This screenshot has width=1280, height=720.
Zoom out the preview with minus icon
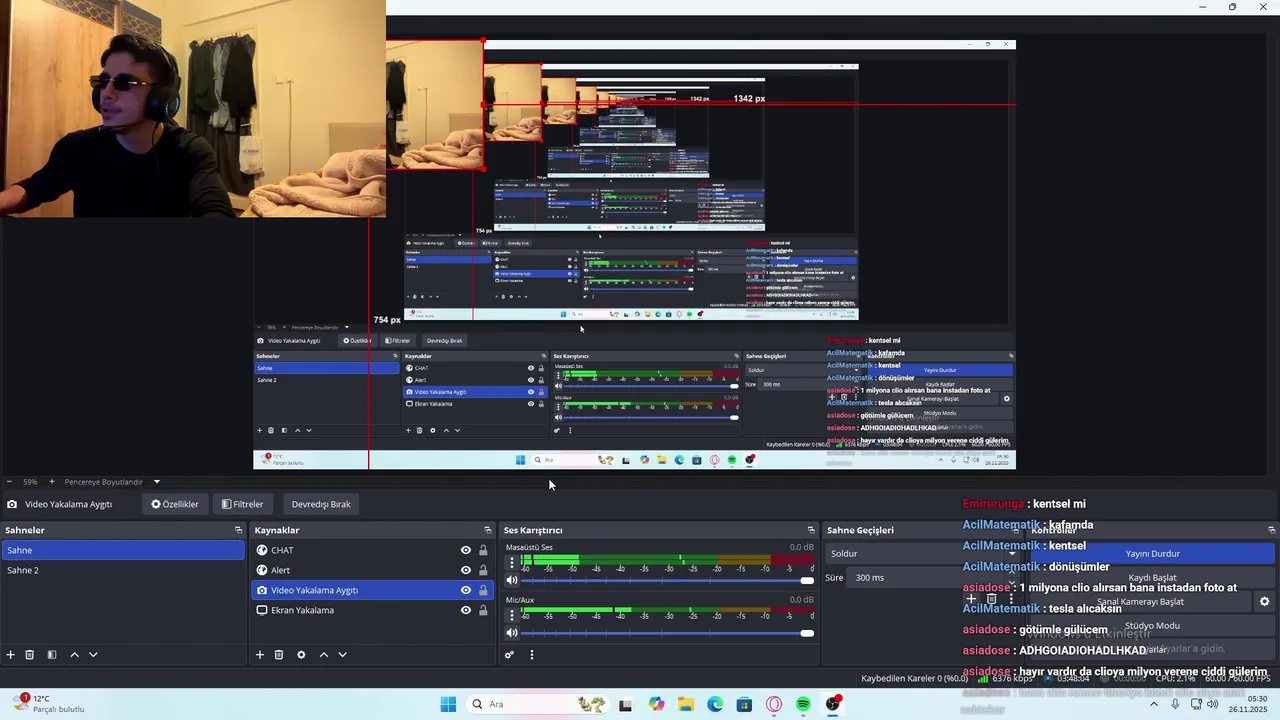(10, 482)
